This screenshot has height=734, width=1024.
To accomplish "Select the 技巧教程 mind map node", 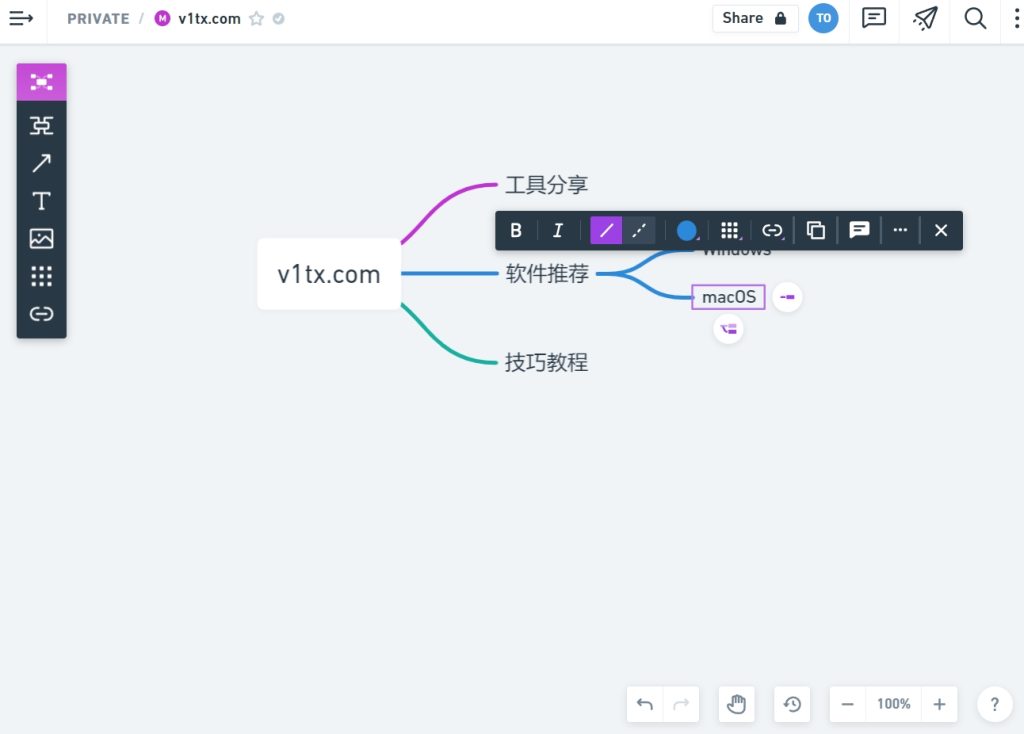I will (x=546, y=363).
